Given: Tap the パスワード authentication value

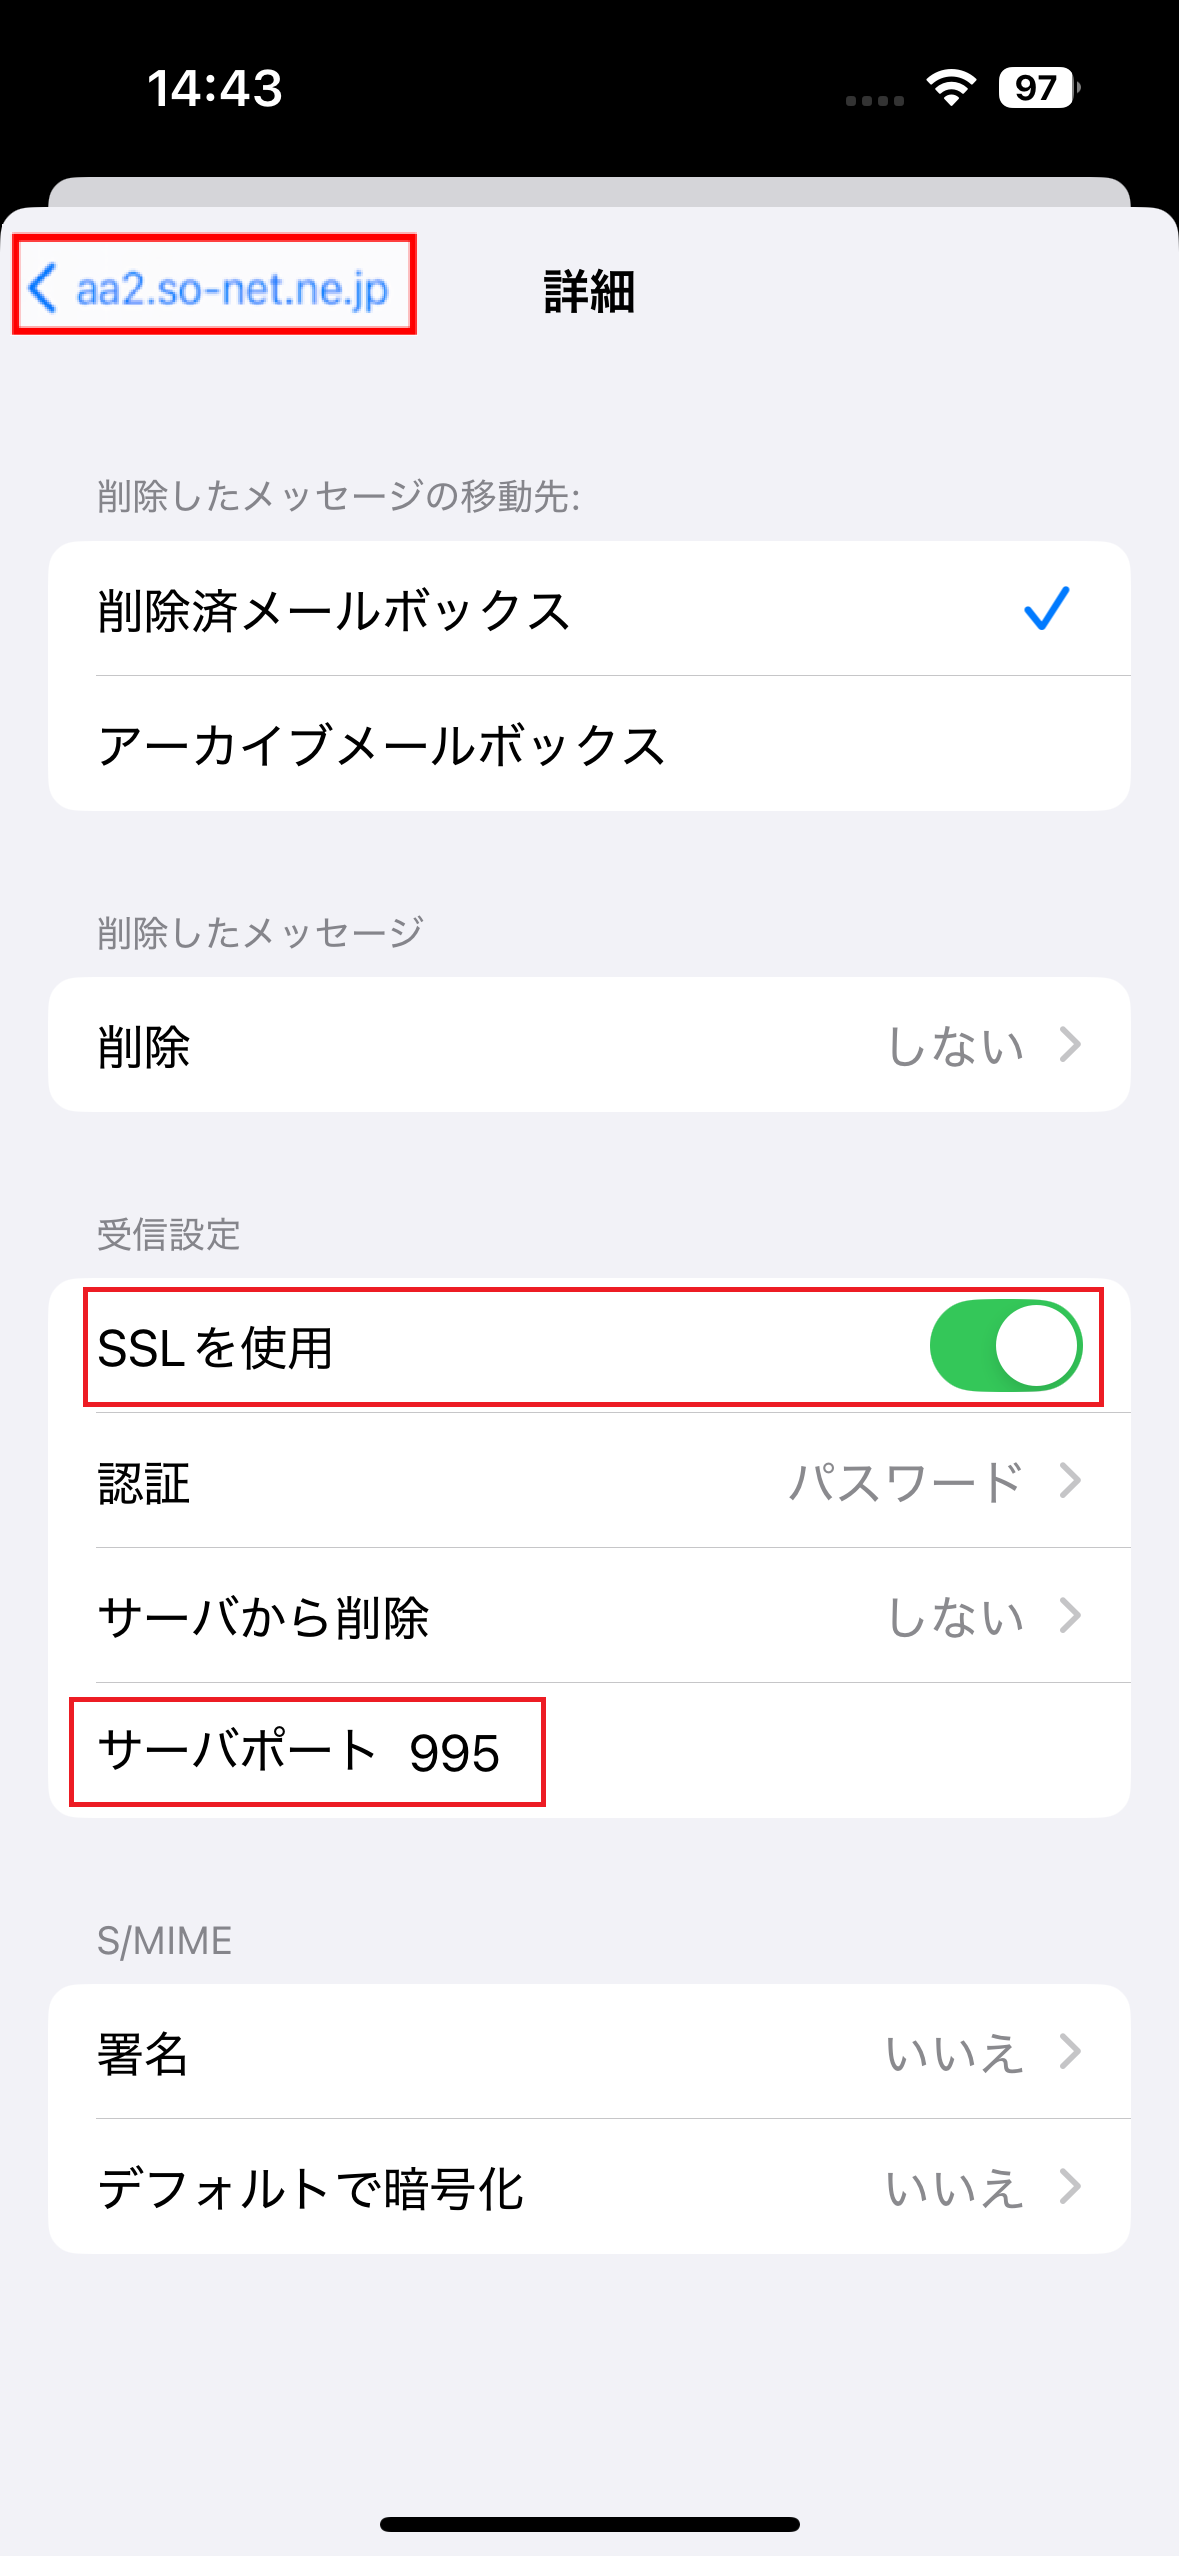Looking at the screenshot, I should 905,1482.
